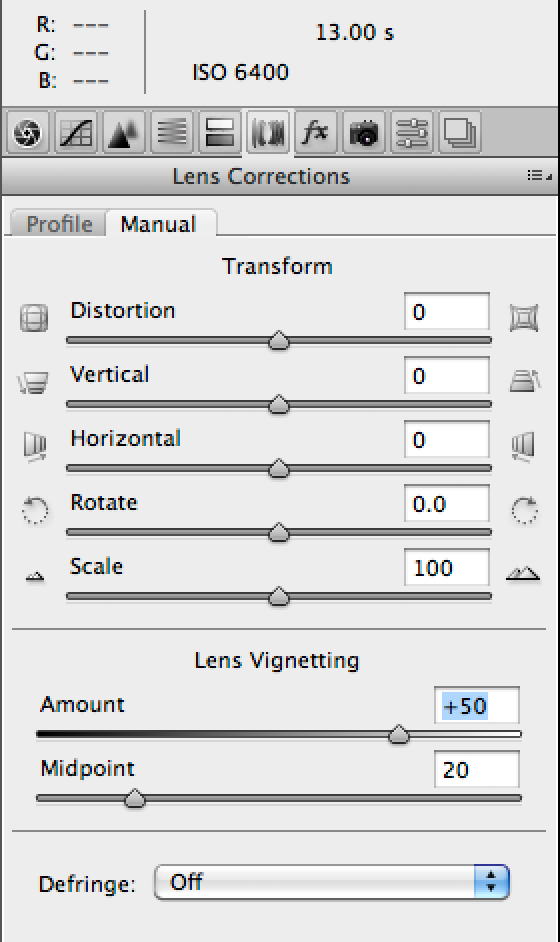Open the Detail panel triangles icon
Viewport: 560px width, 942px height.
[x=124, y=133]
